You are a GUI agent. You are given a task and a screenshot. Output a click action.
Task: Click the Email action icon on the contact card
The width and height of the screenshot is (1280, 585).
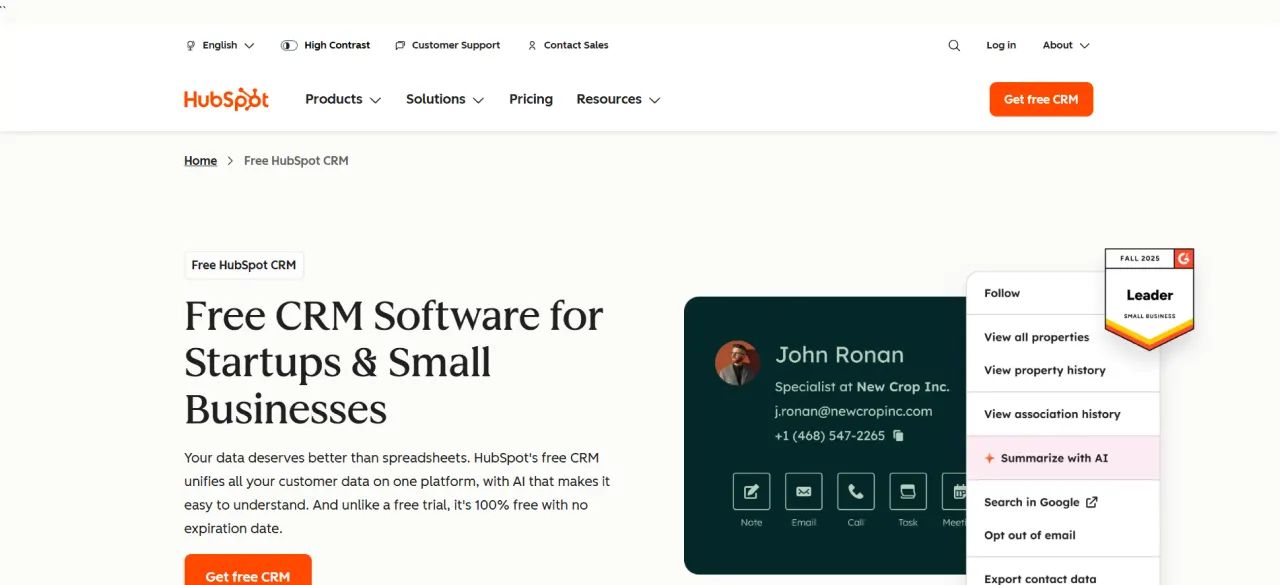803,492
